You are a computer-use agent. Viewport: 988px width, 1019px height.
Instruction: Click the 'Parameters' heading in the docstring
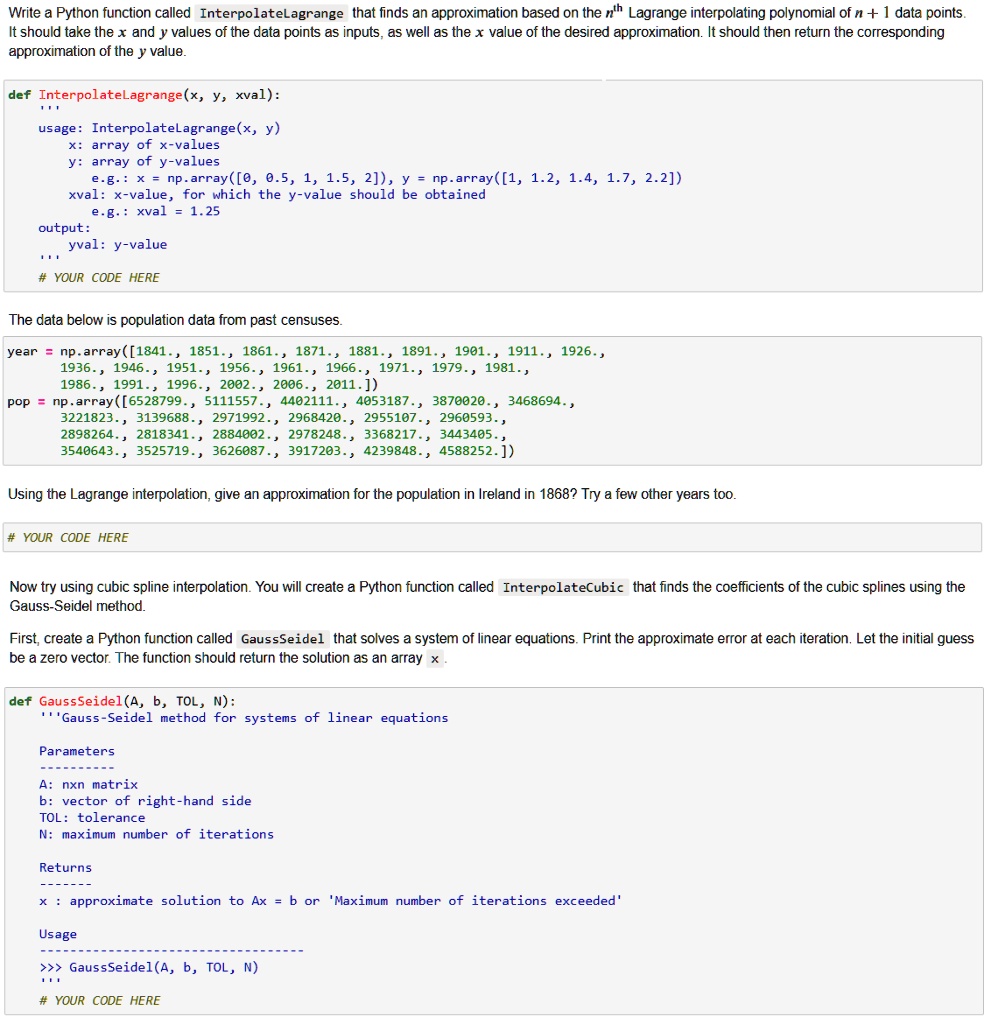pos(77,751)
